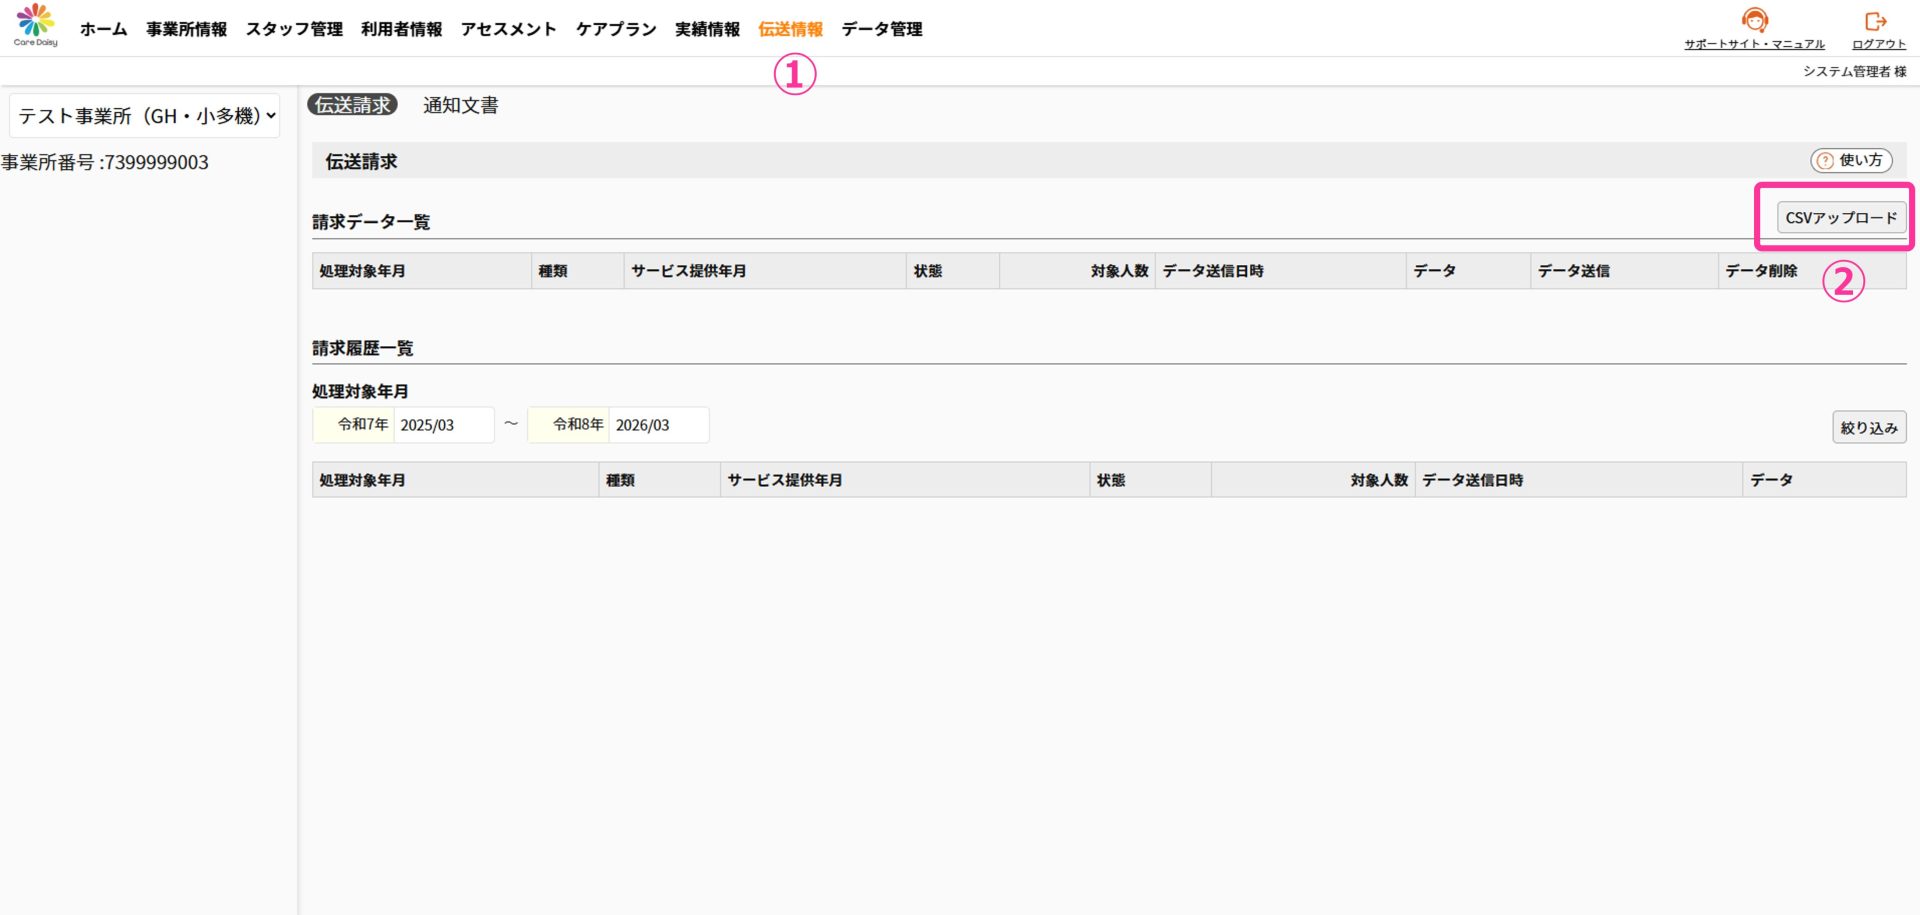Open the ケアプラン menu item
Viewport: 1920px width, 915px height.
point(616,29)
